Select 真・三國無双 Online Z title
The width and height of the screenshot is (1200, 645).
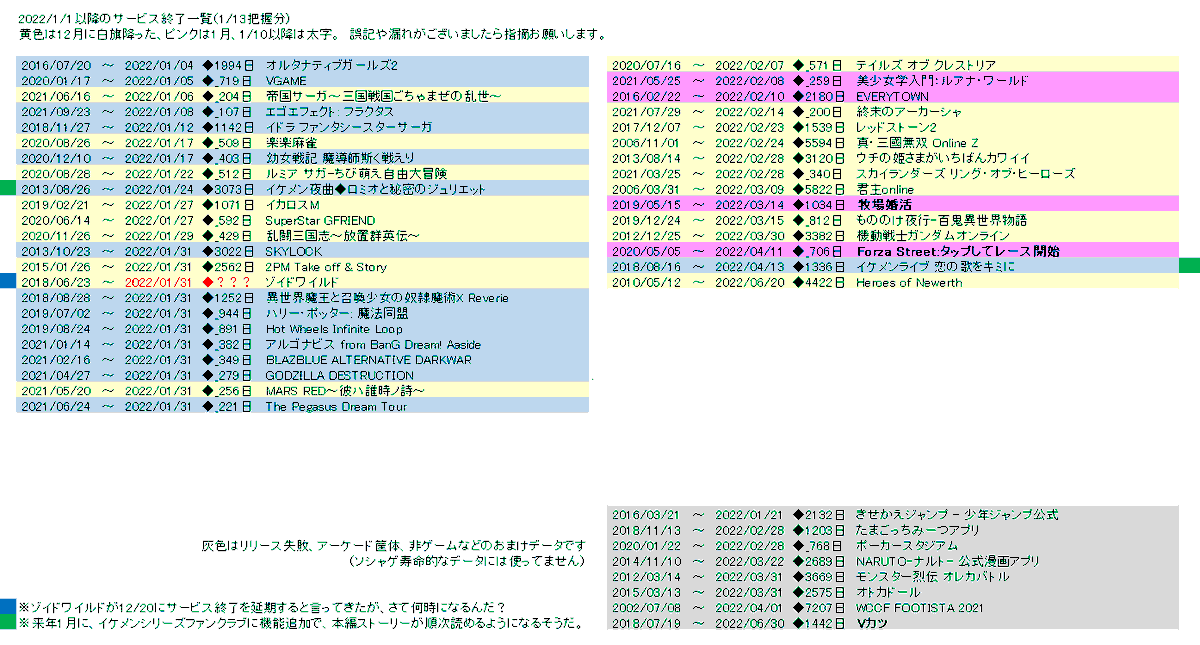[917, 142]
